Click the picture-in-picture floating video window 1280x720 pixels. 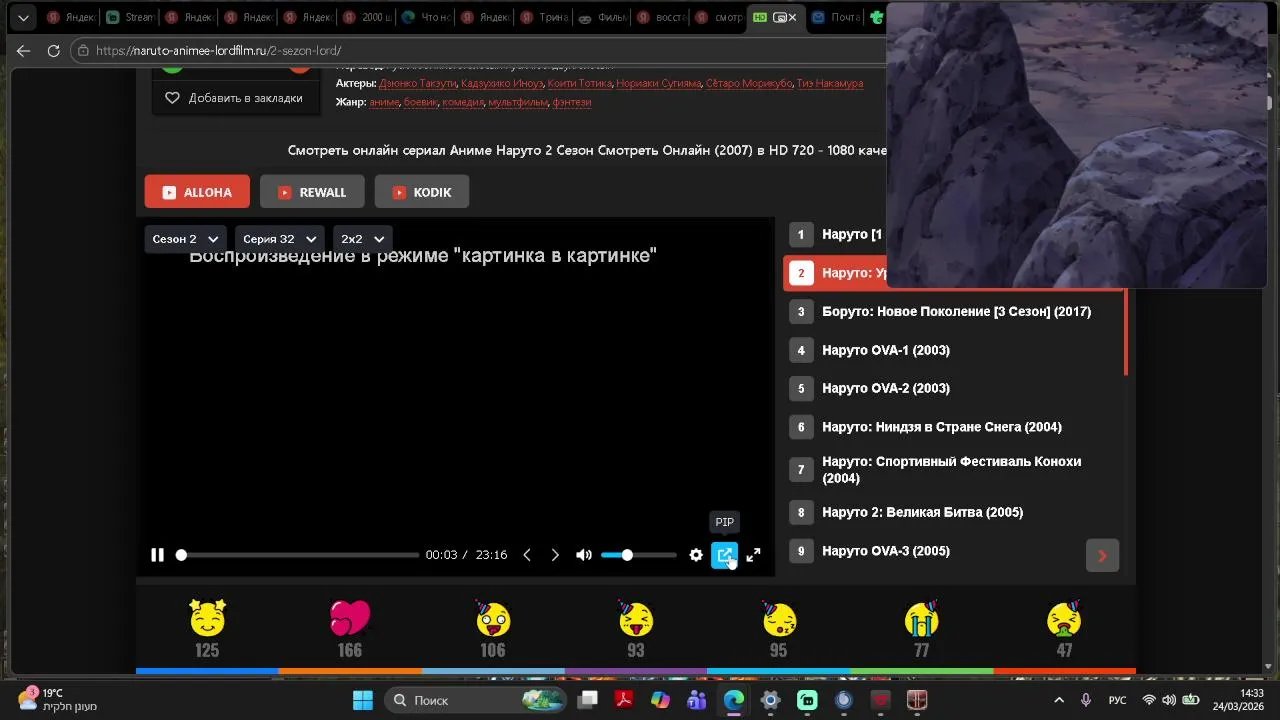(x=1076, y=145)
